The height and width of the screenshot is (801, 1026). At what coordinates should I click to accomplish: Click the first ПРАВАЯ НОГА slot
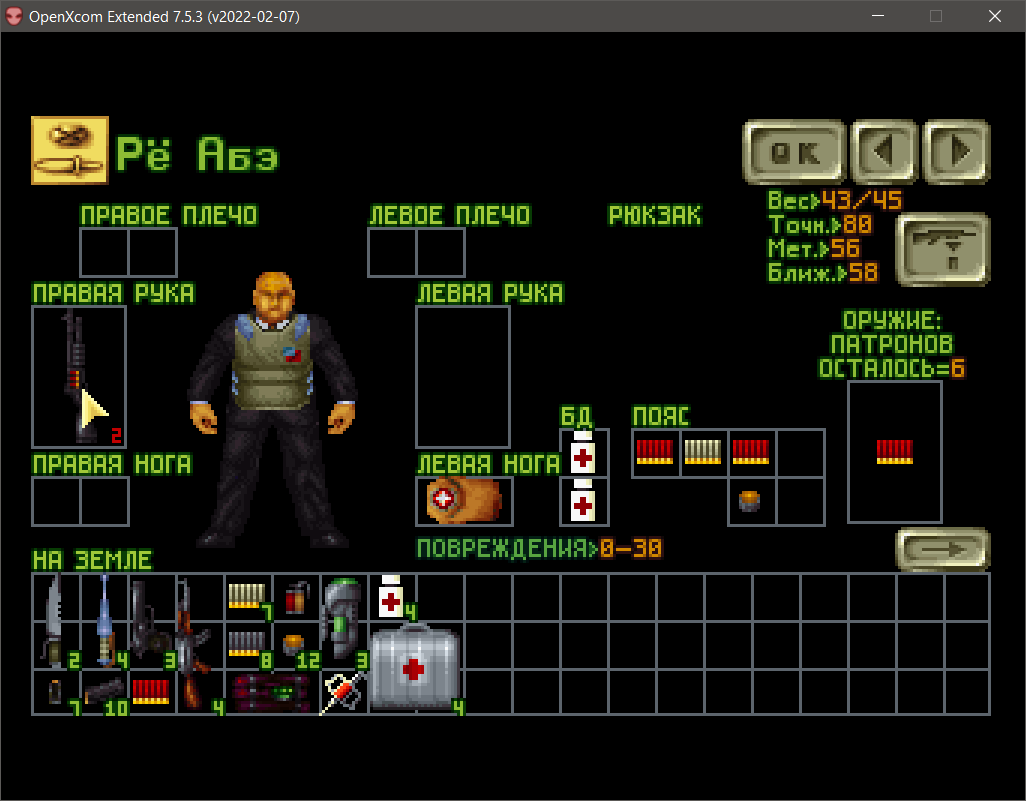pyautogui.click(x=56, y=501)
